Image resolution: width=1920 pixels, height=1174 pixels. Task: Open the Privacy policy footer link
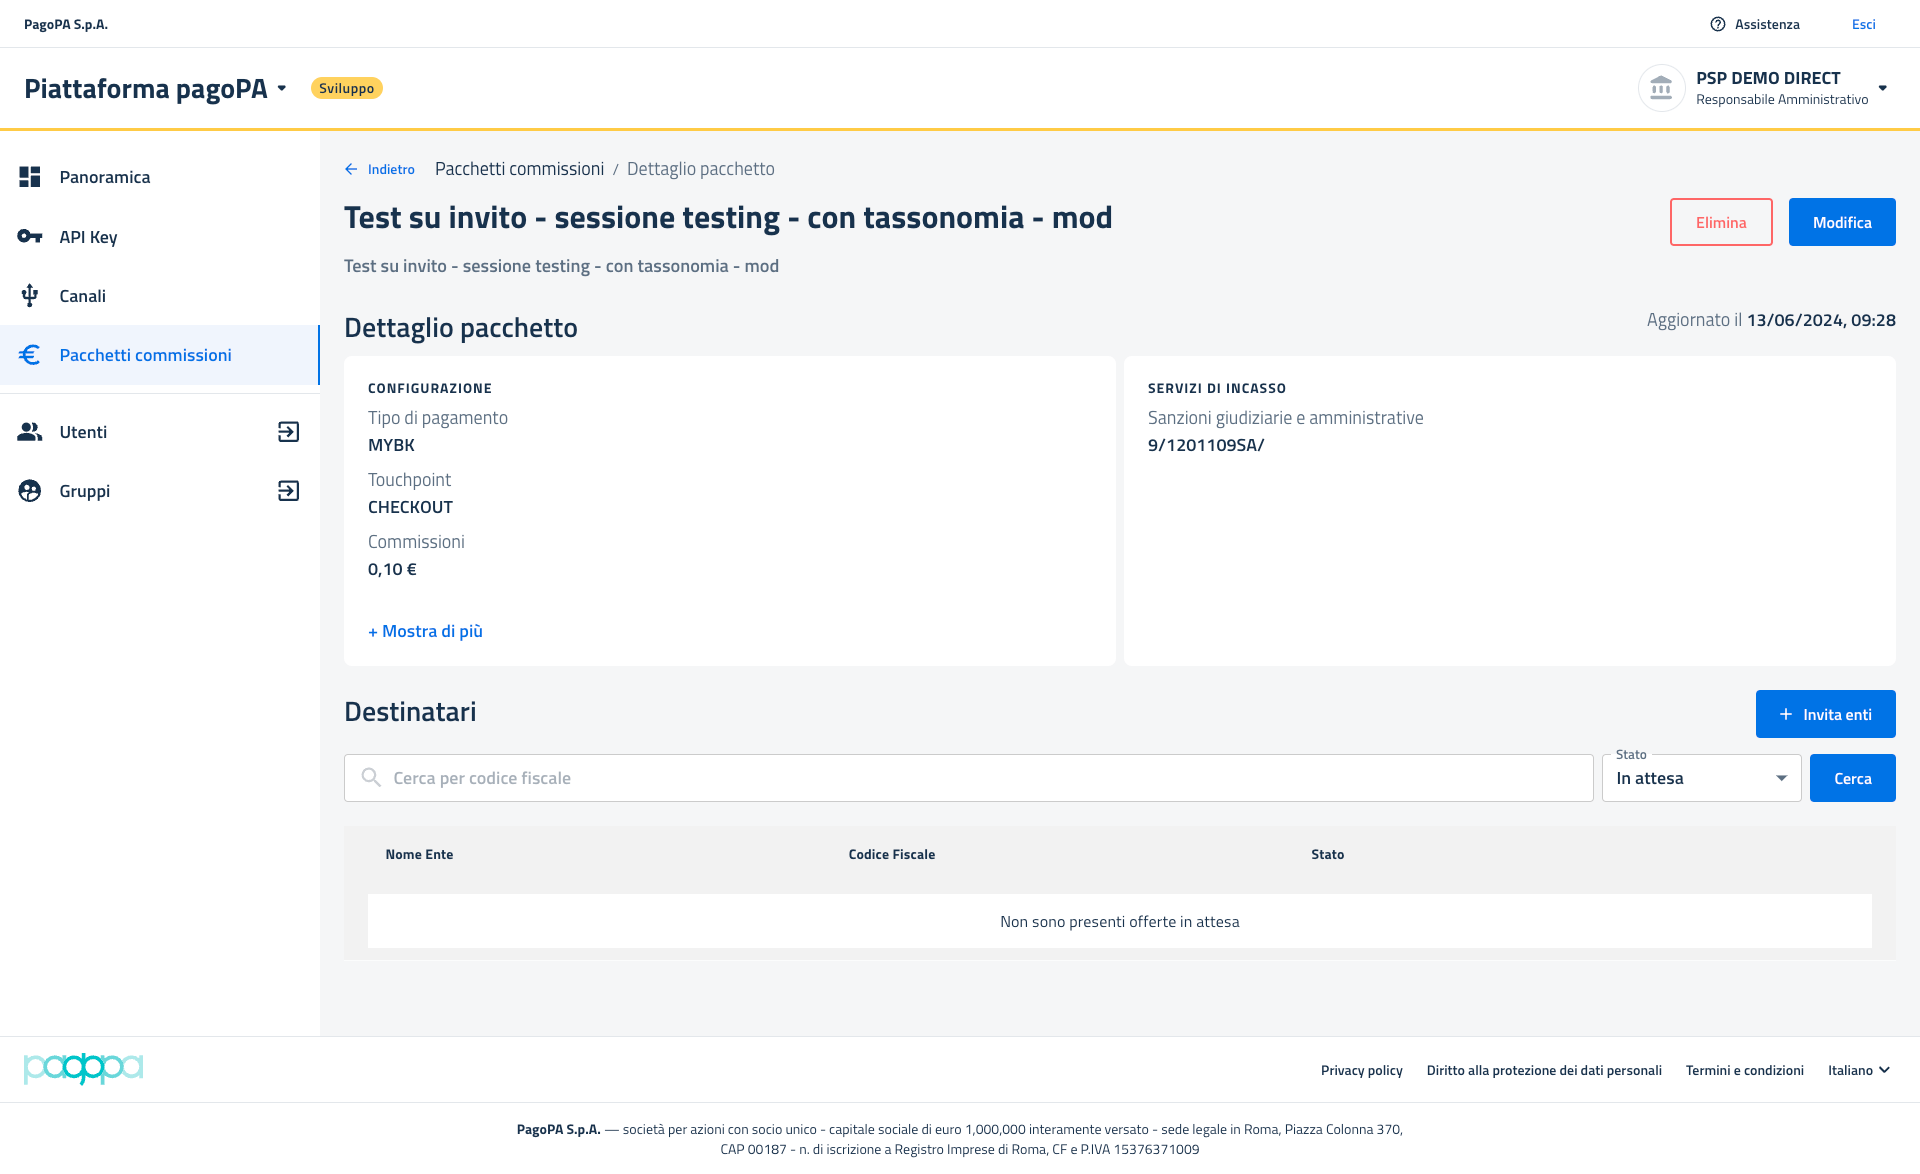click(1361, 1070)
